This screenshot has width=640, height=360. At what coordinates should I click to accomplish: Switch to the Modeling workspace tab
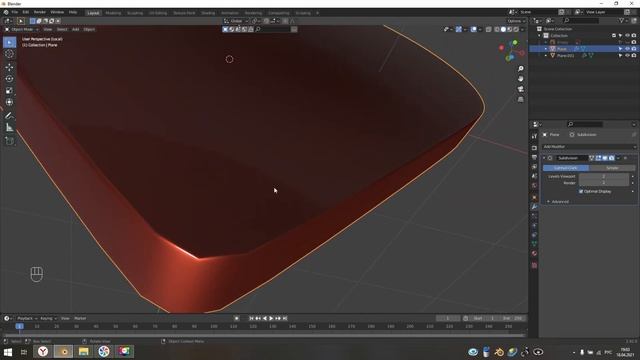click(113, 13)
